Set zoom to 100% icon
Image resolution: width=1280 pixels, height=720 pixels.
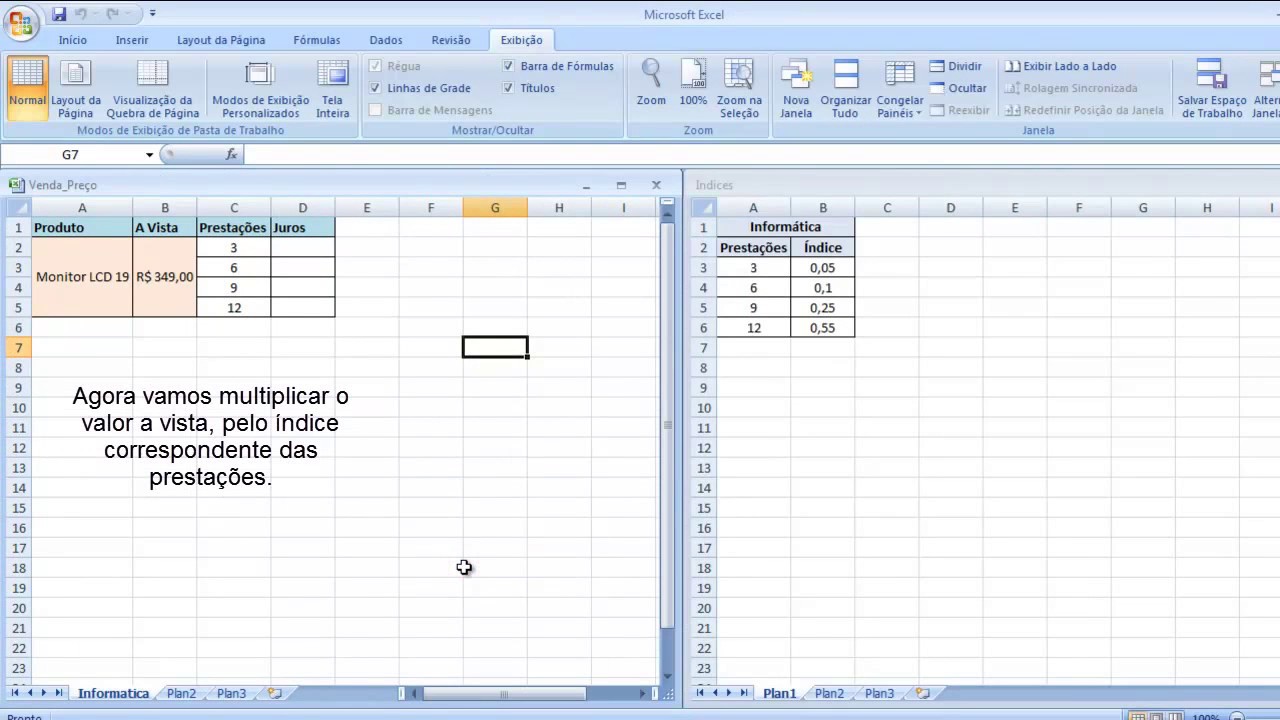[693, 84]
